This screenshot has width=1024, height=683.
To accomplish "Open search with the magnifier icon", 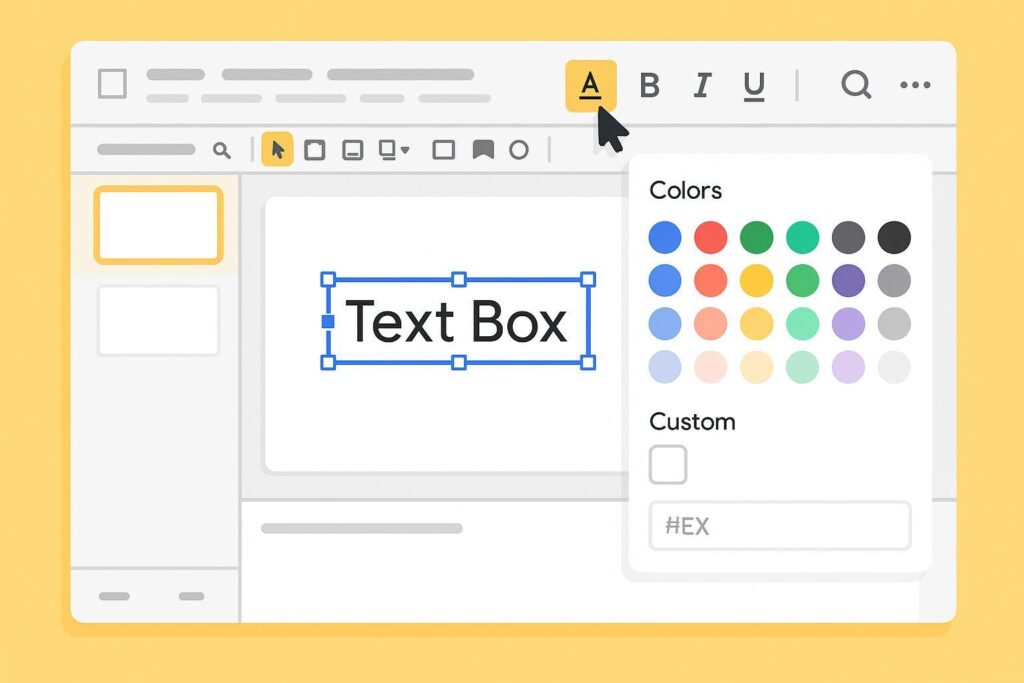I will pos(855,85).
